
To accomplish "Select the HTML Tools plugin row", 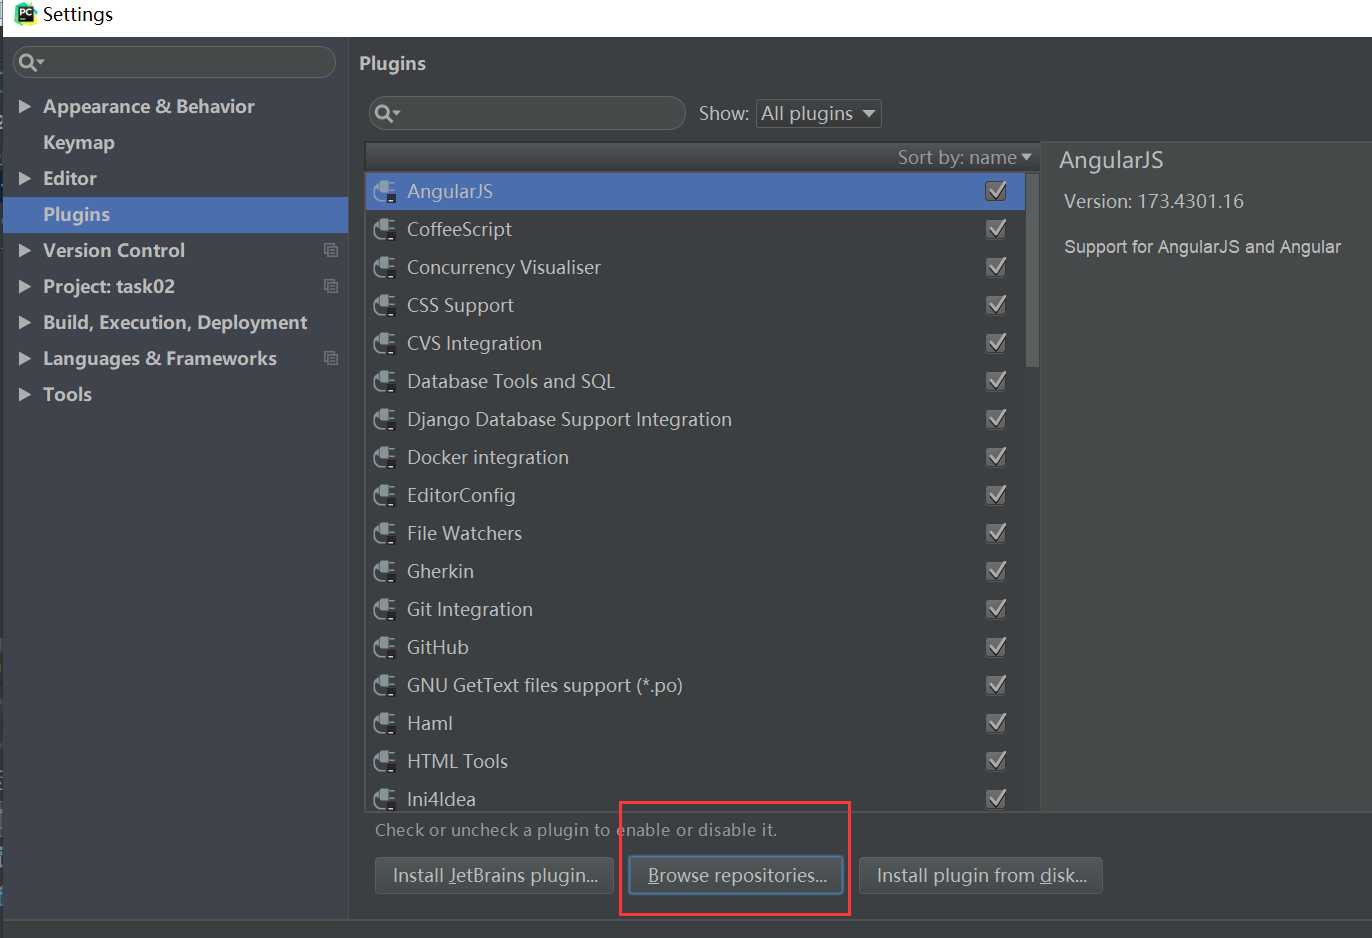I will pos(696,761).
